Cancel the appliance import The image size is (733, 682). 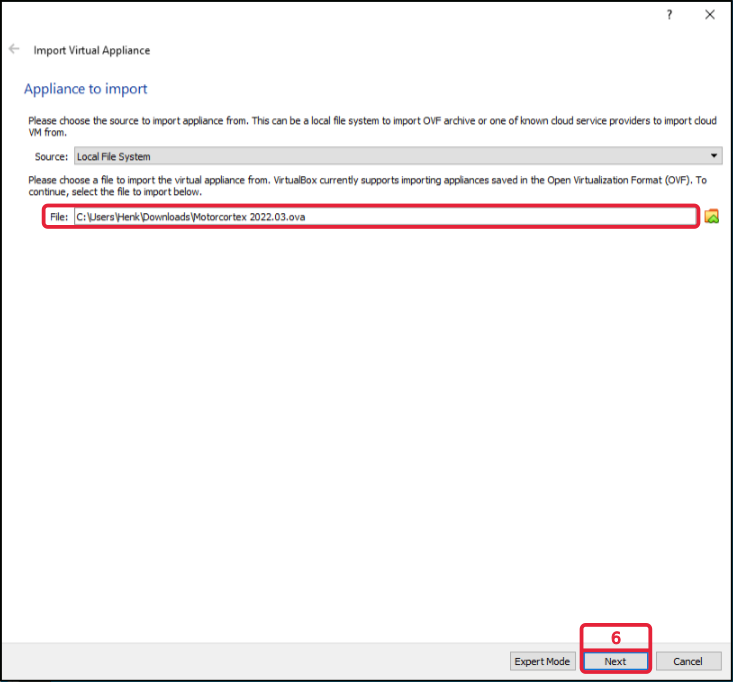pyautogui.click(x=688, y=661)
